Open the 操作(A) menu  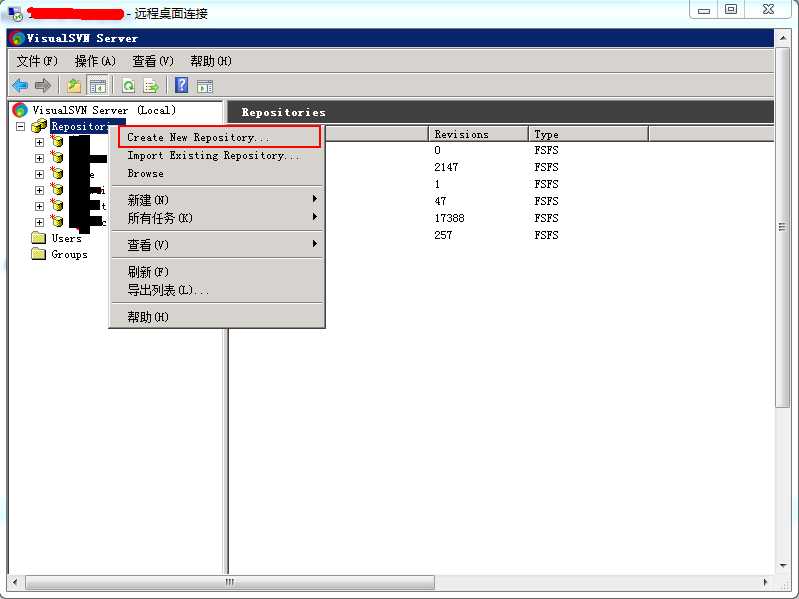[95, 61]
